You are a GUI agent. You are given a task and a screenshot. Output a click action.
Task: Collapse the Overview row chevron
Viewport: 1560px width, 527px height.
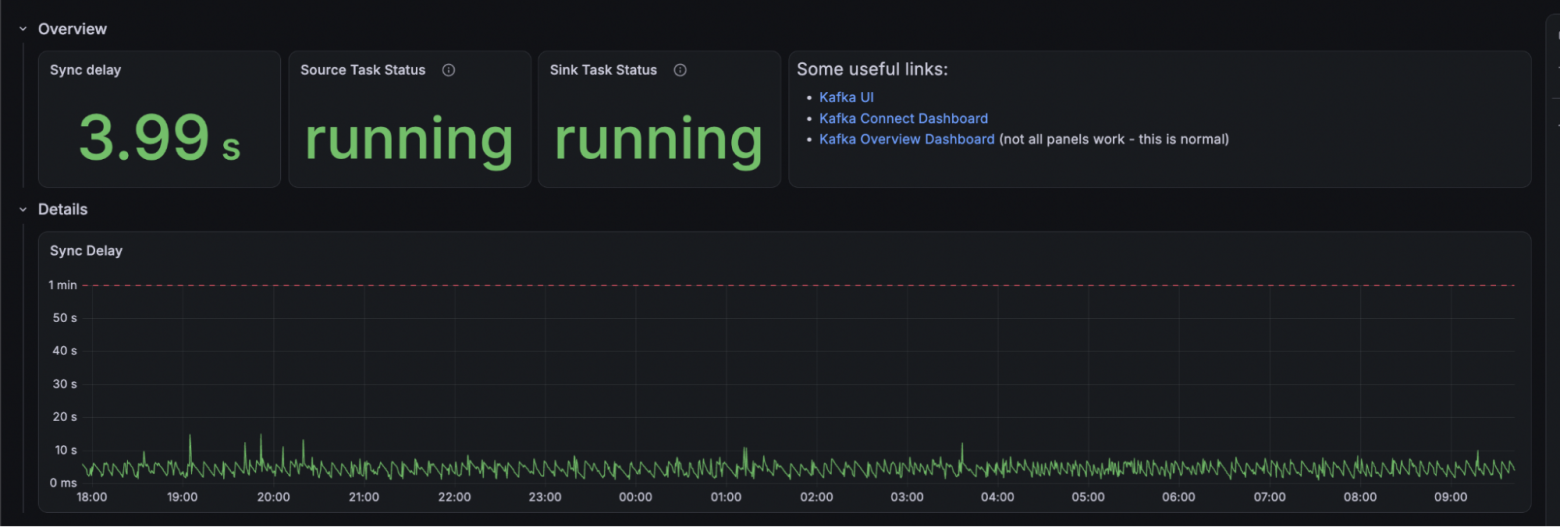click(23, 29)
